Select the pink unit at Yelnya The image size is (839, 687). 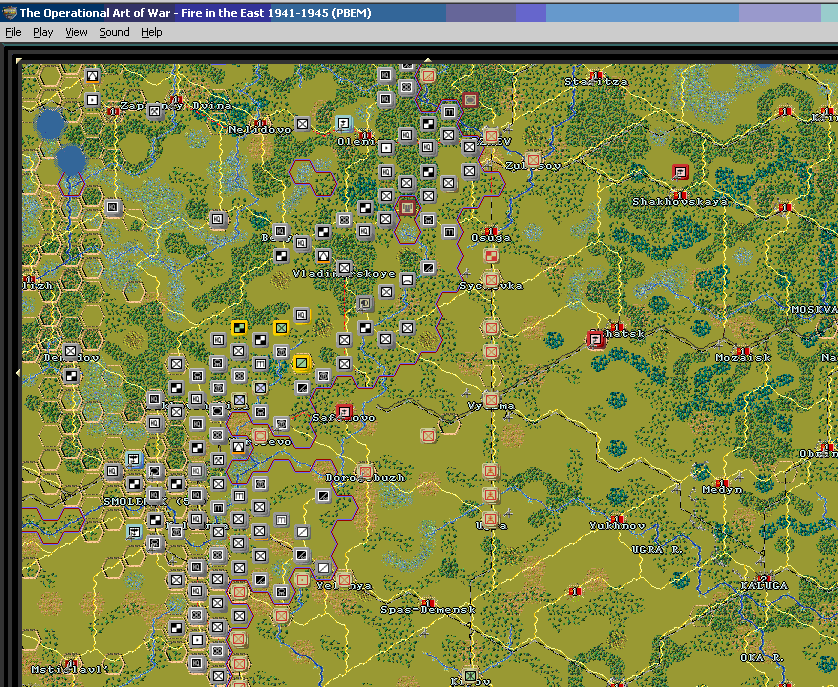tap(344, 579)
